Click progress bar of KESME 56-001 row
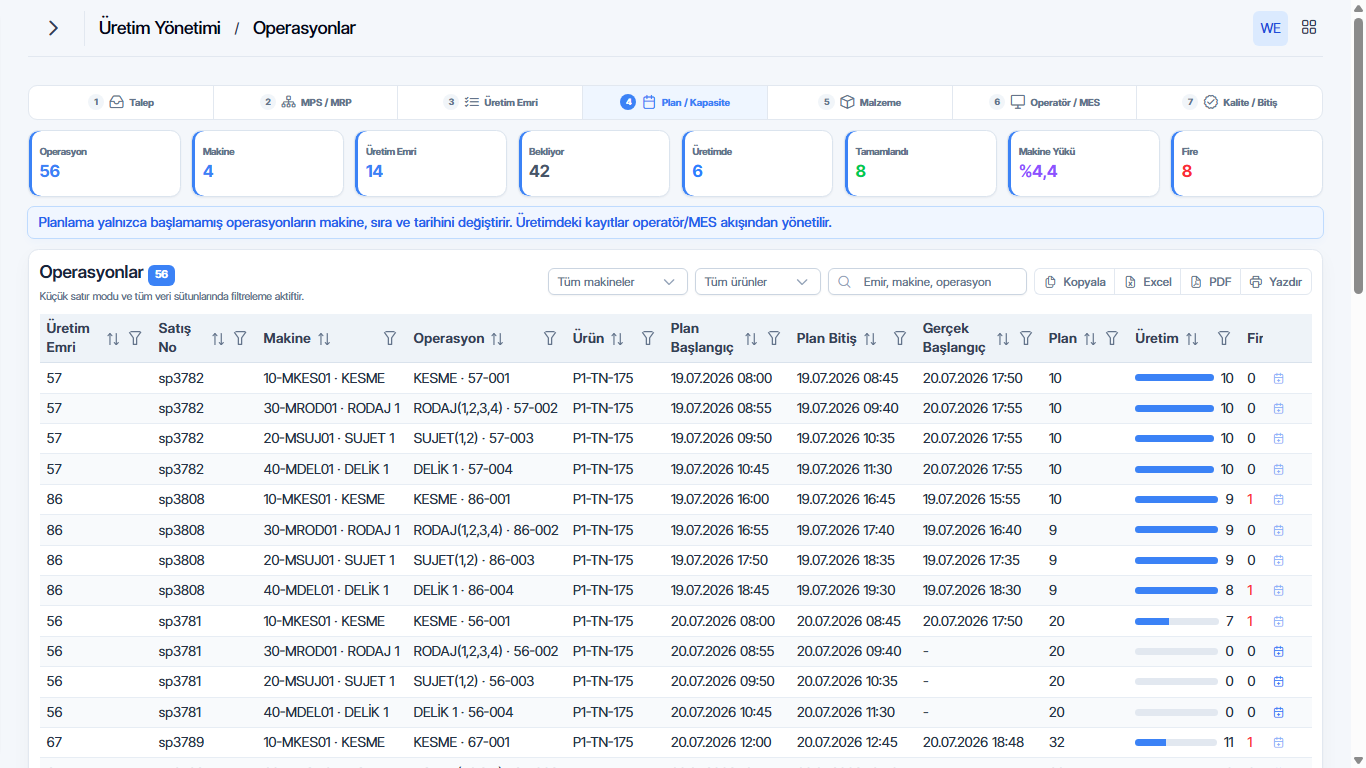Screen dimensions: 1366x768 tap(1174, 621)
